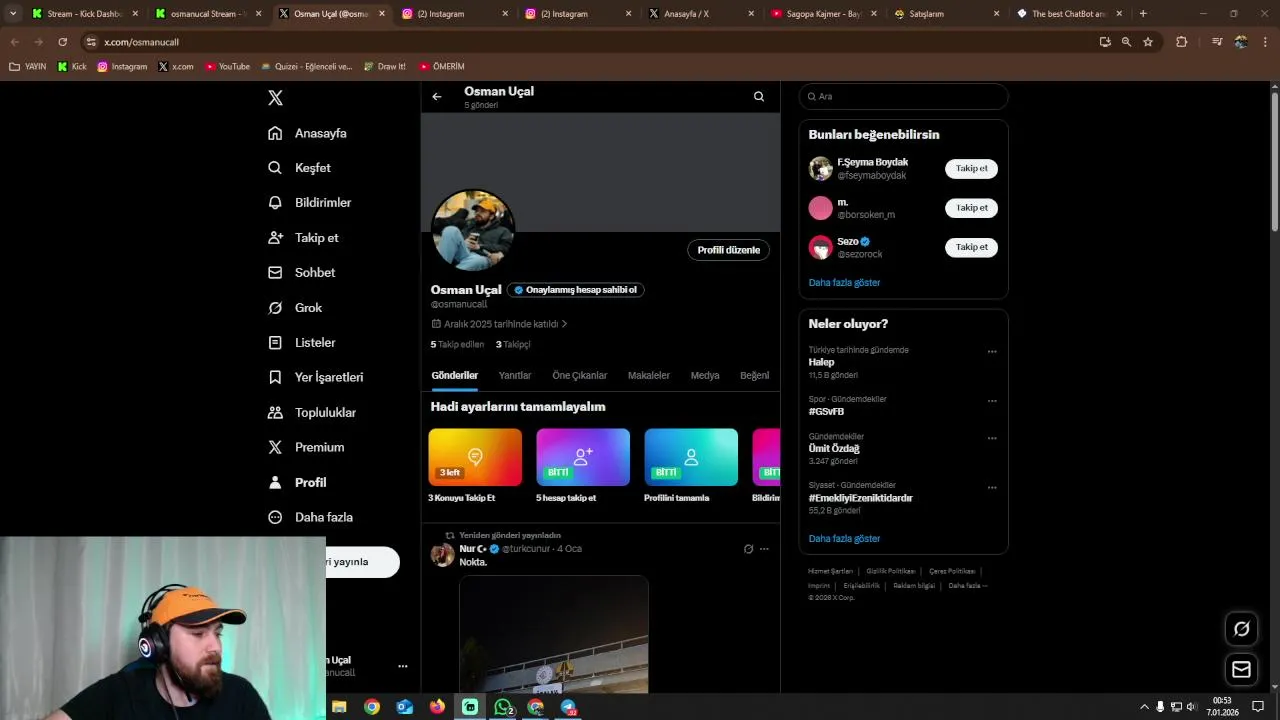Click Profili düzenle button
This screenshot has width=1280, height=720.
tap(729, 250)
